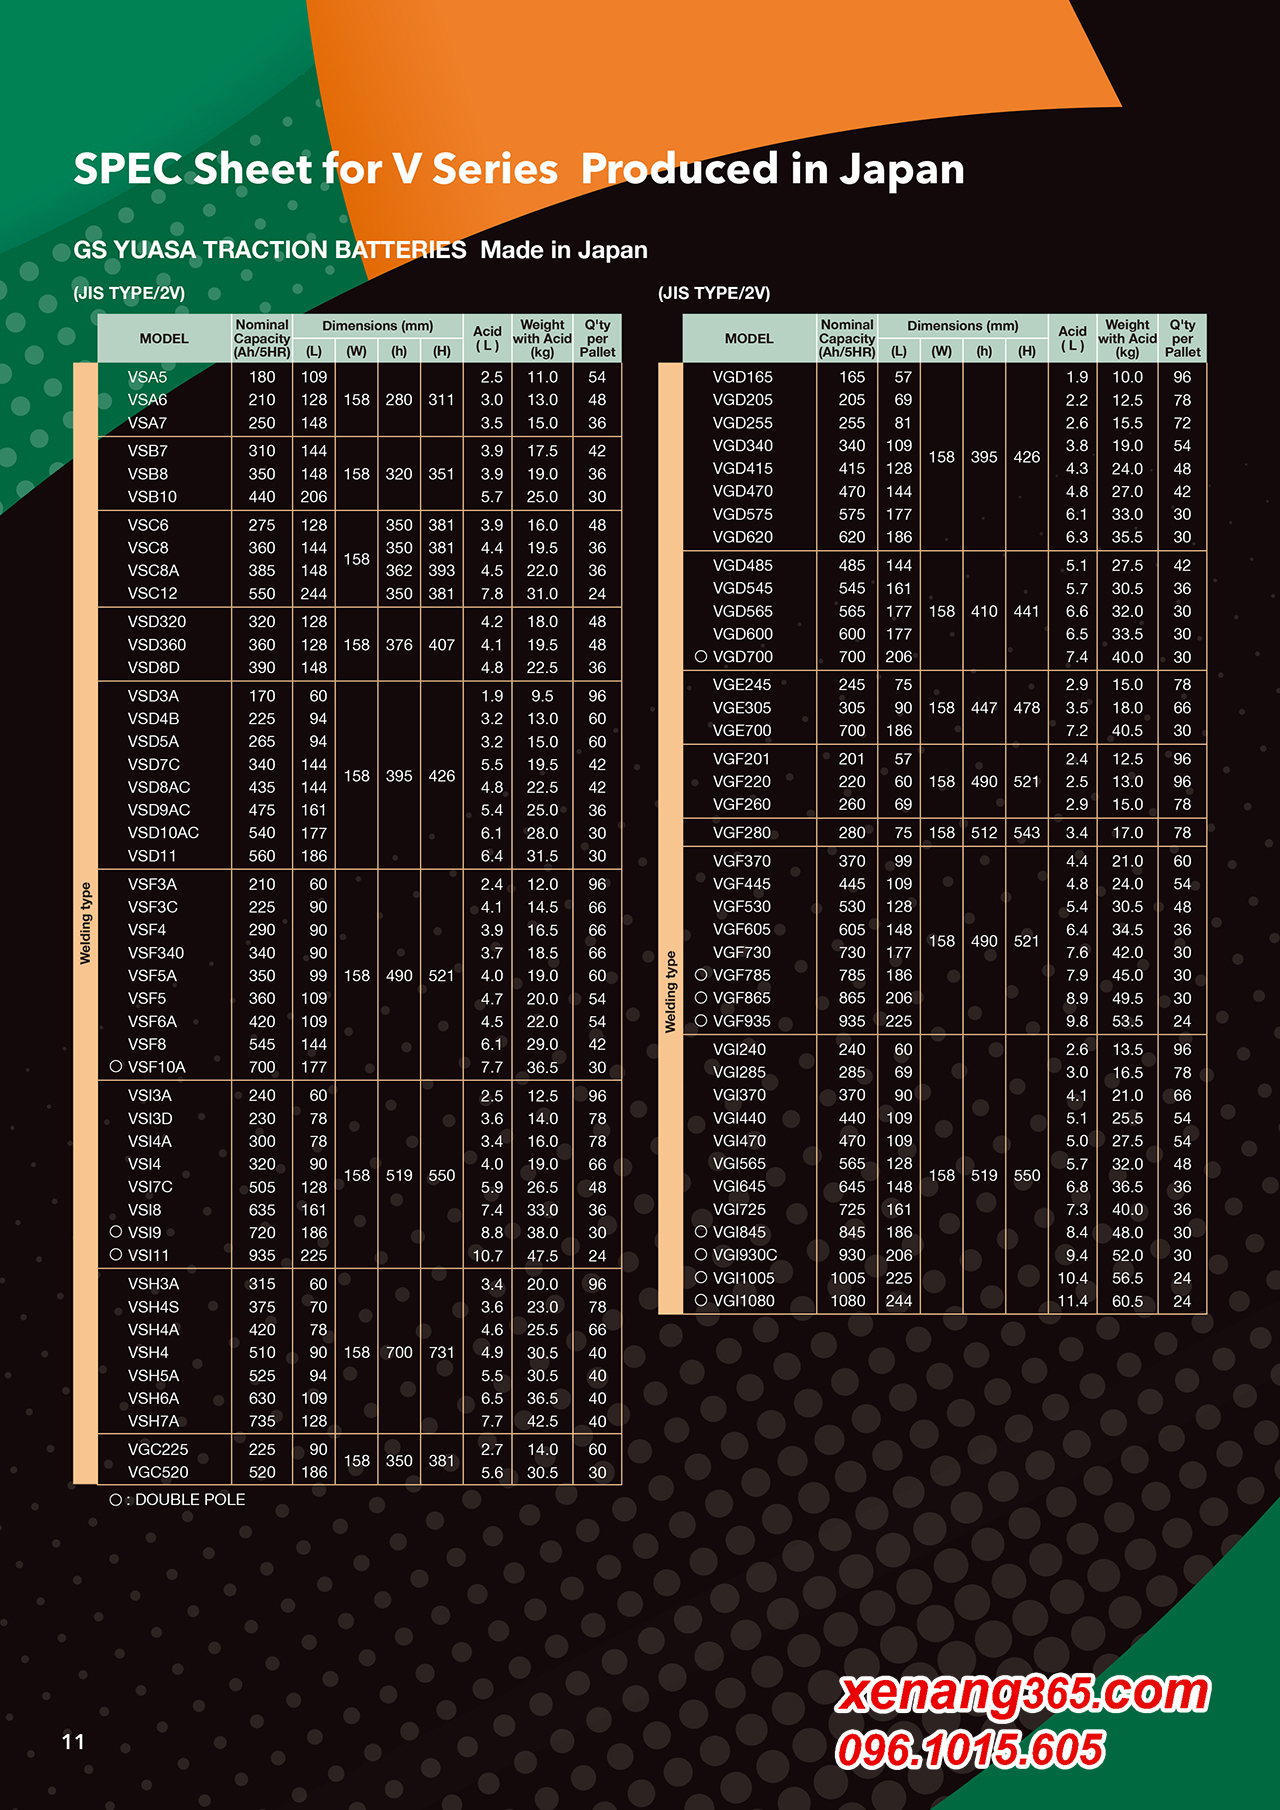This screenshot has width=1280, height=1810.
Task: Click the right table Nominal Capacity header
Action: click(x=847, y=339)
